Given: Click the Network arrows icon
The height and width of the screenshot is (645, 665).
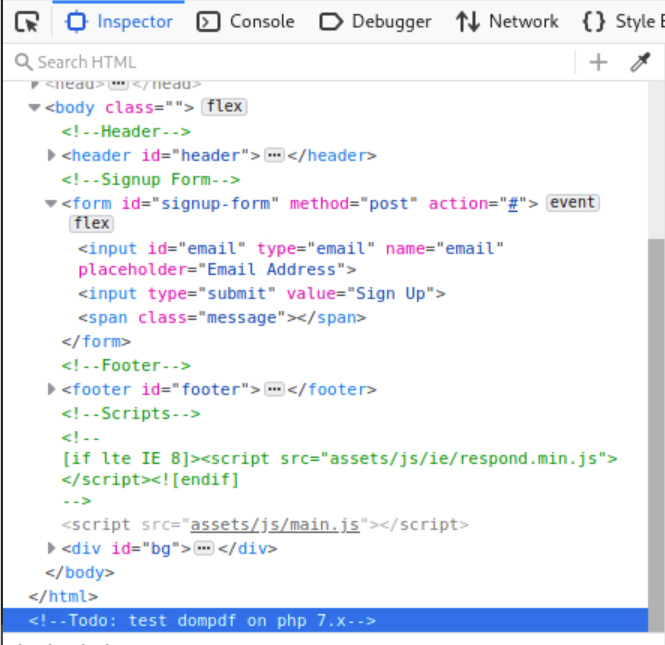Looking at the screenshot, I should 468,22.
